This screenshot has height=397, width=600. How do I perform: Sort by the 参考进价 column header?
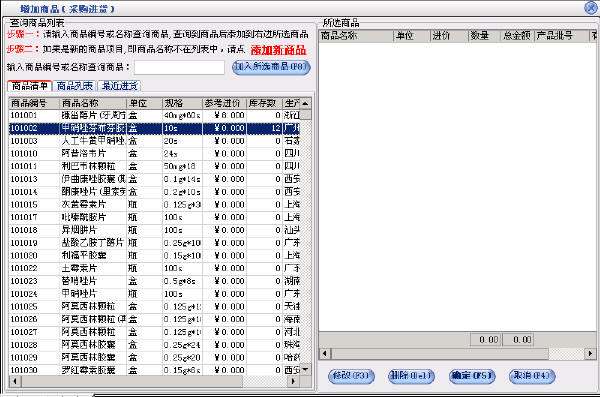click(224, 103)
